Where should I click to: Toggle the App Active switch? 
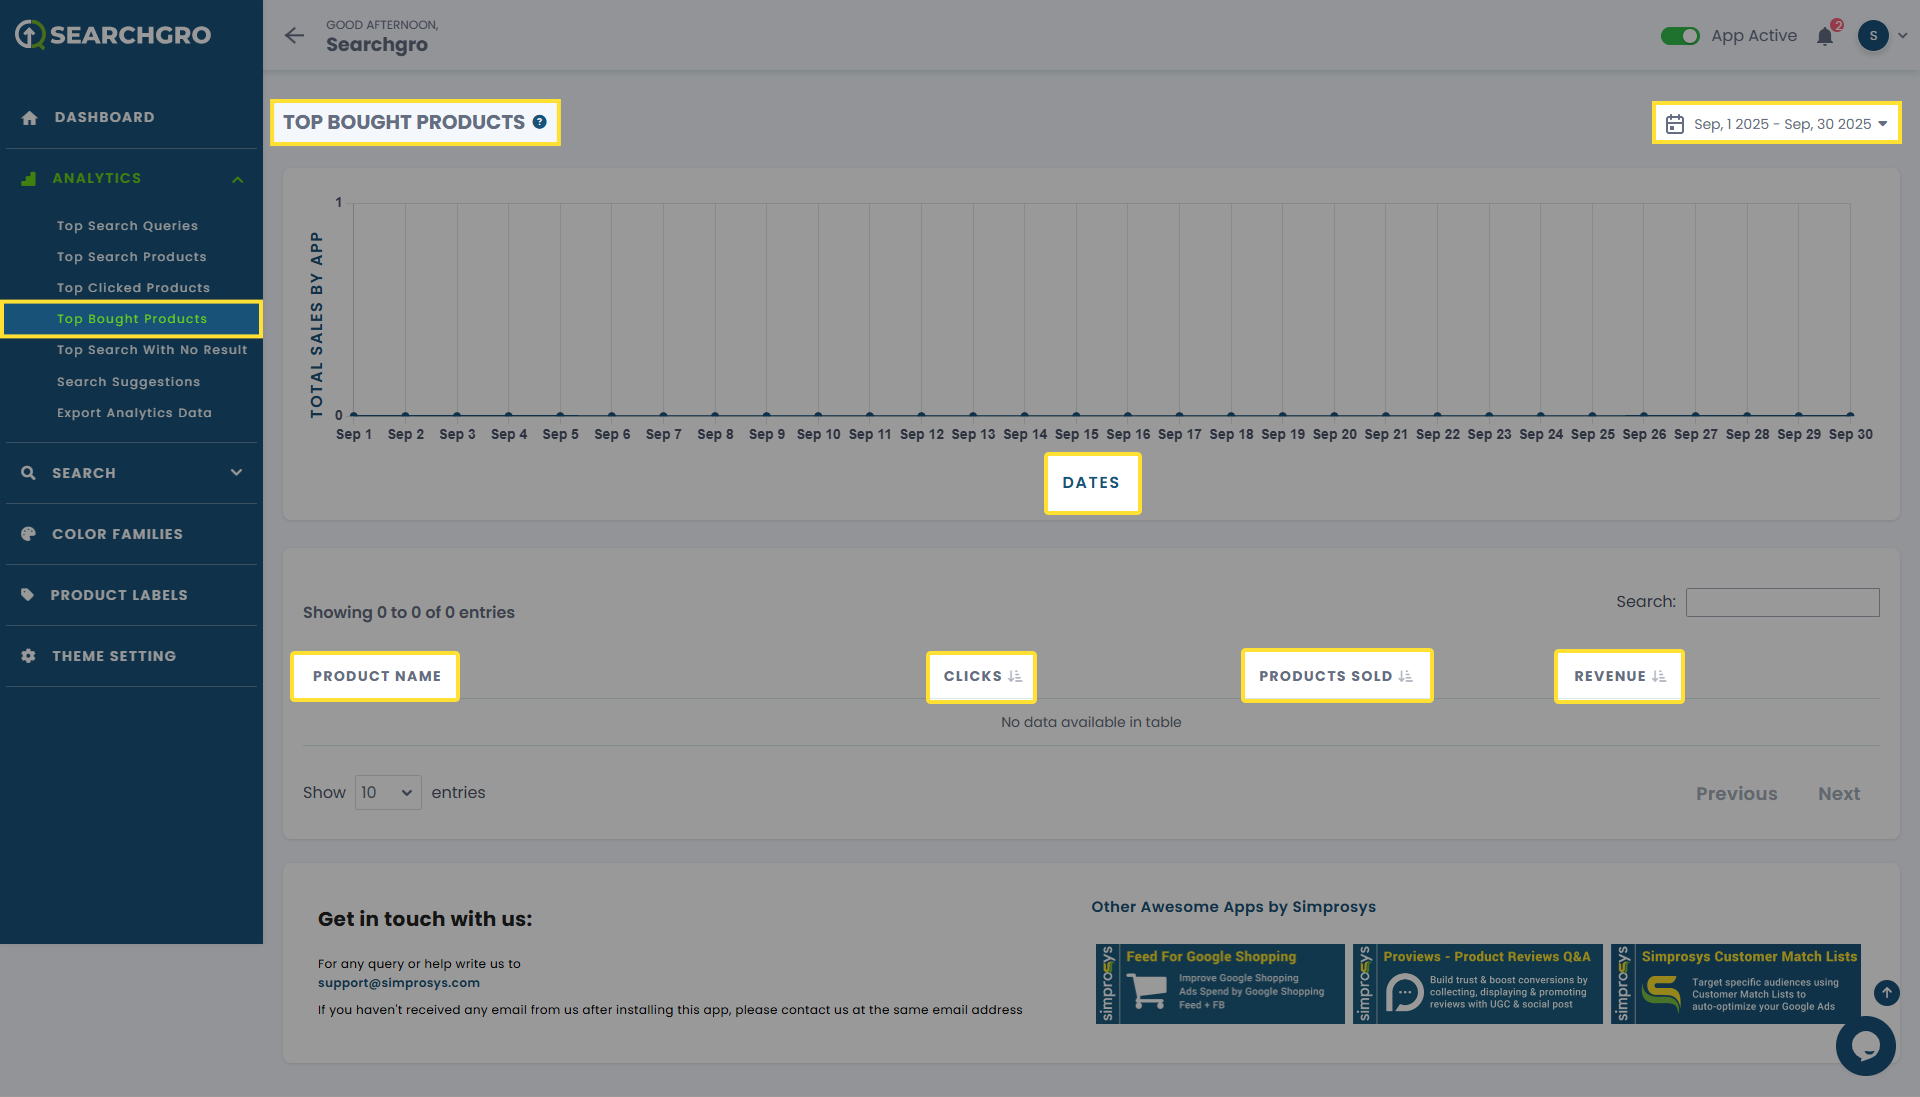click(x=1680, y=36)
